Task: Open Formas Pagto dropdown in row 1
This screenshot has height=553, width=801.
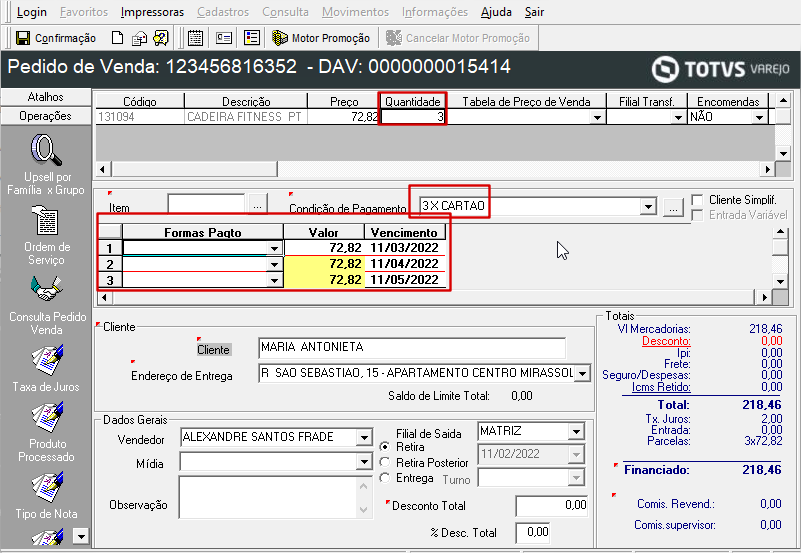Action: coord(275,248)
